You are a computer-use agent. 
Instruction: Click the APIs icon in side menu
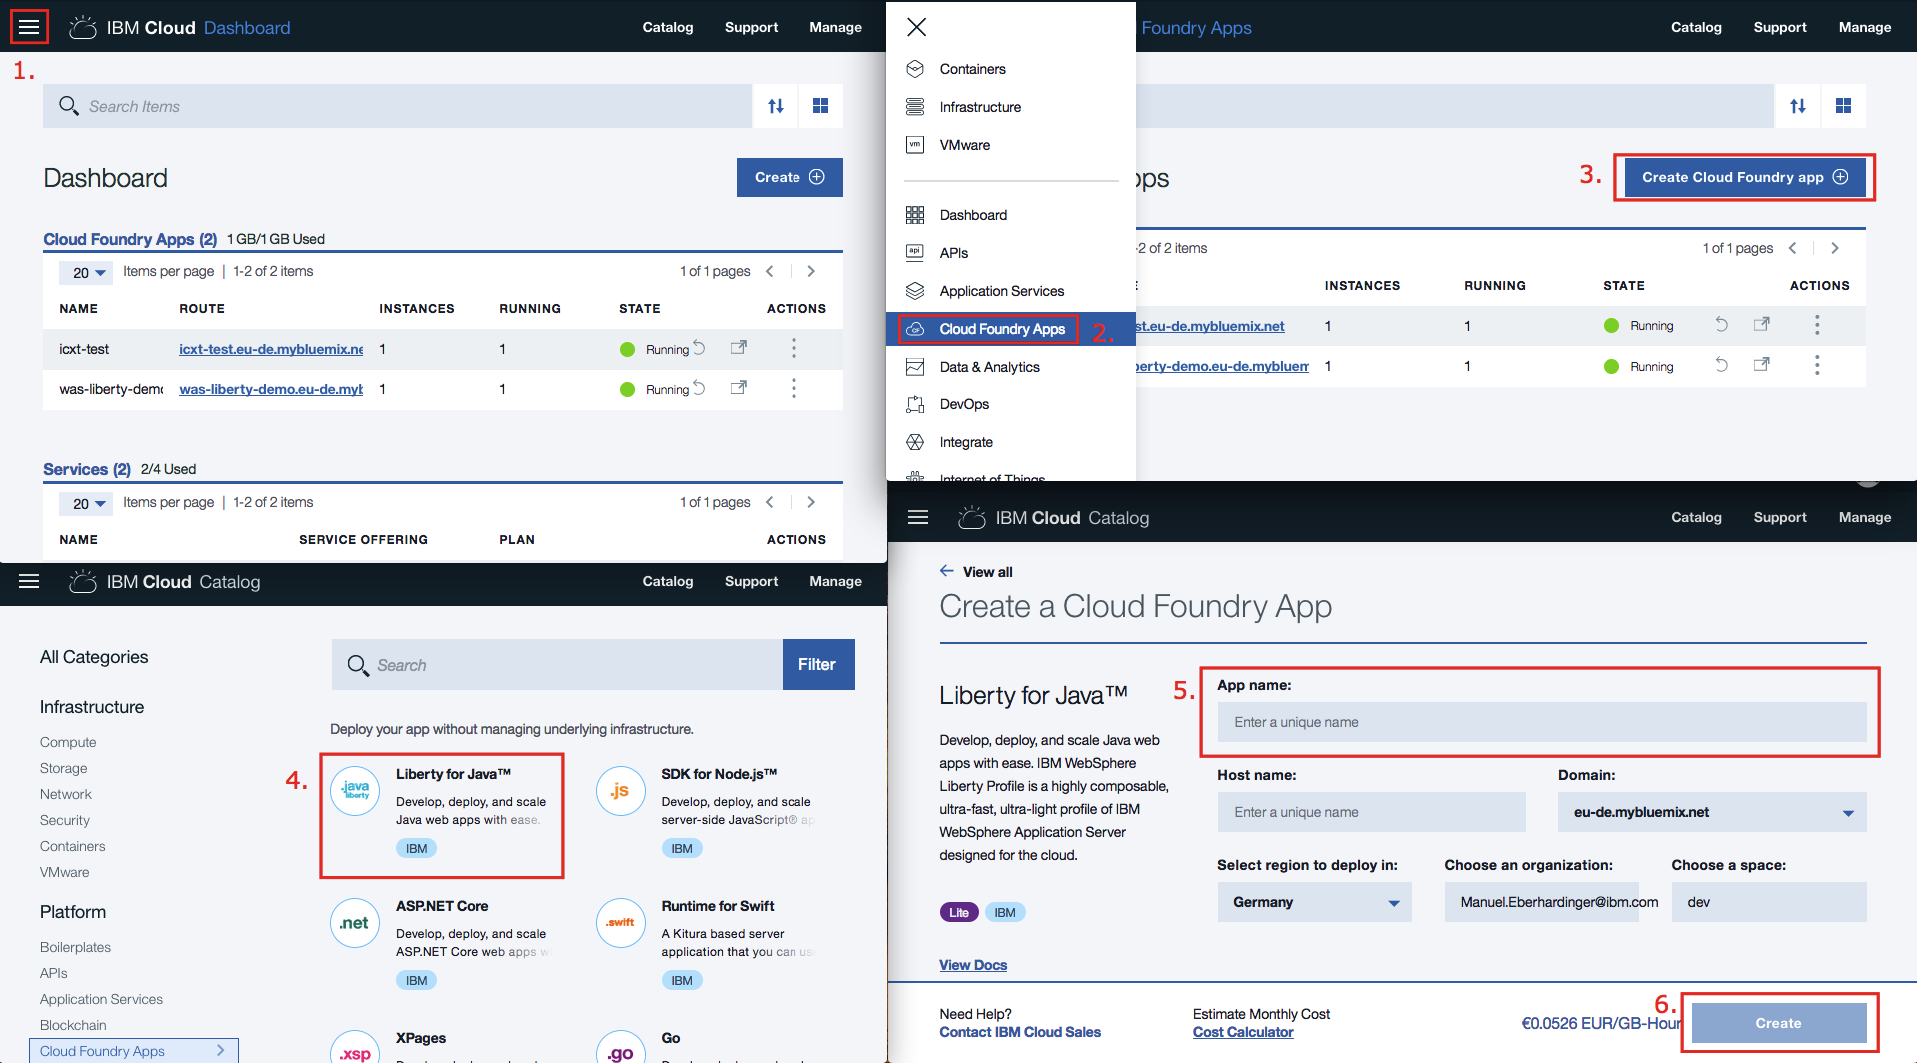(x=915, y=253)
